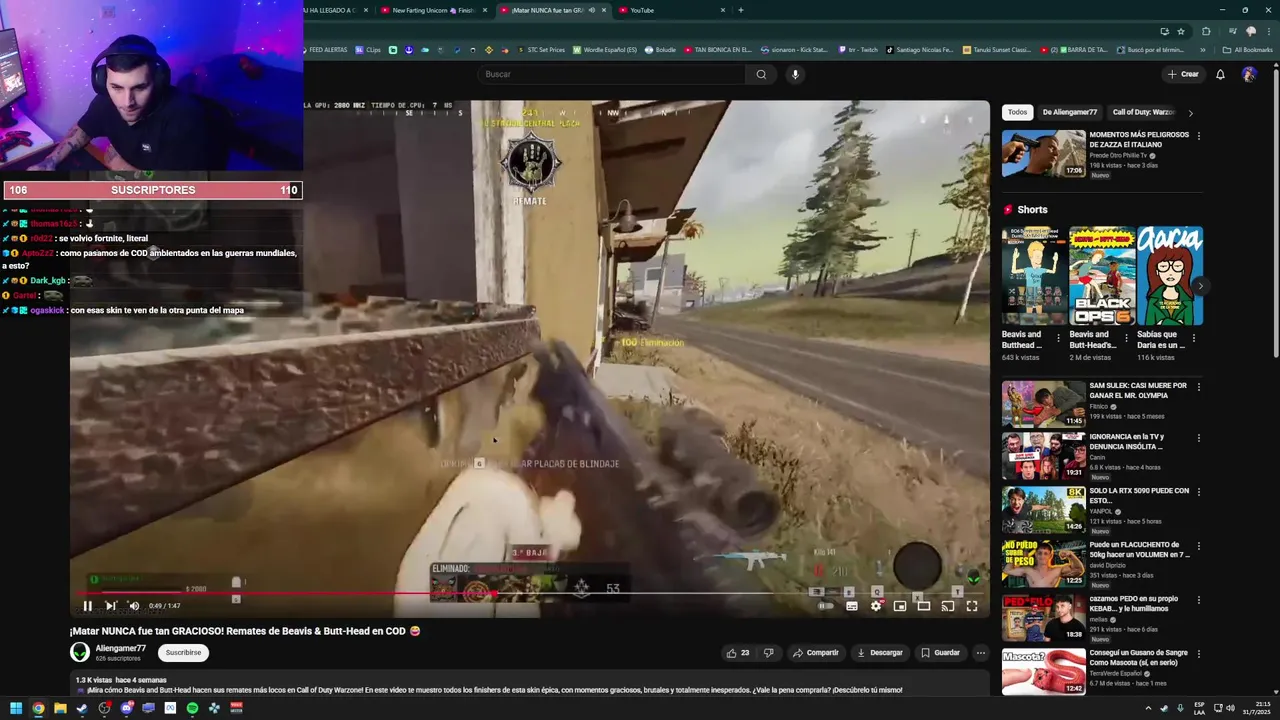
Task: Open OBS Studio from the taskbar
Action: pyautogui.click(x=104, y=708)
